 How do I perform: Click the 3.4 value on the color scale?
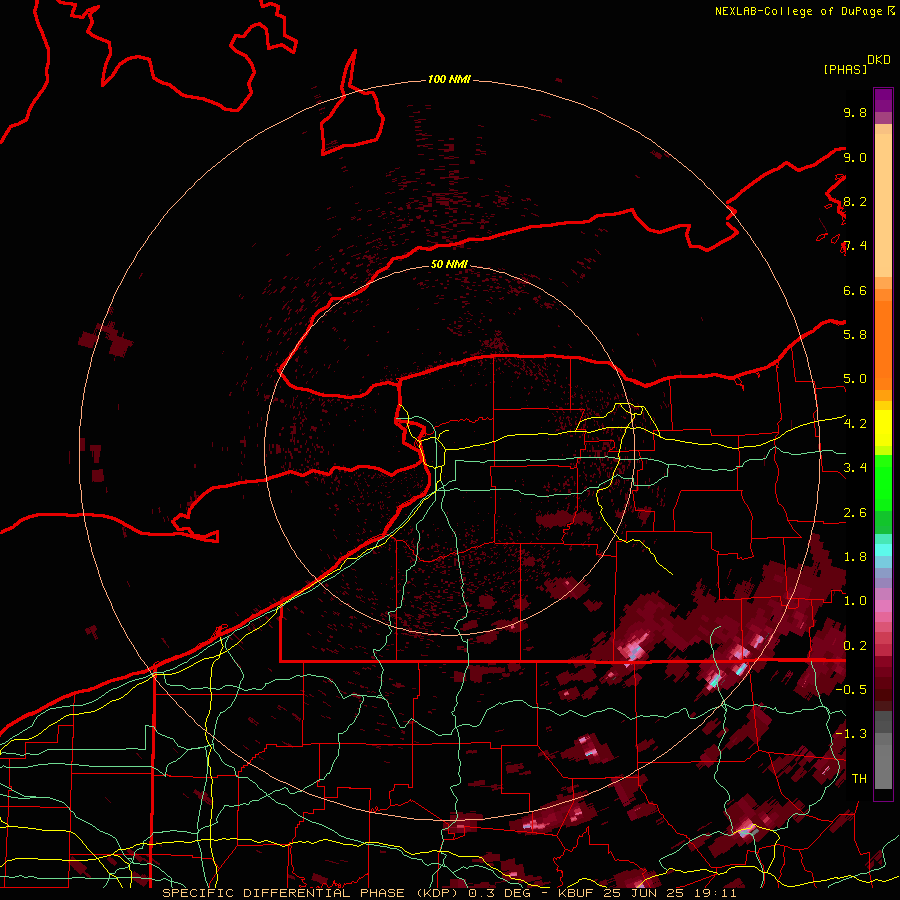(x=855, y=467)
